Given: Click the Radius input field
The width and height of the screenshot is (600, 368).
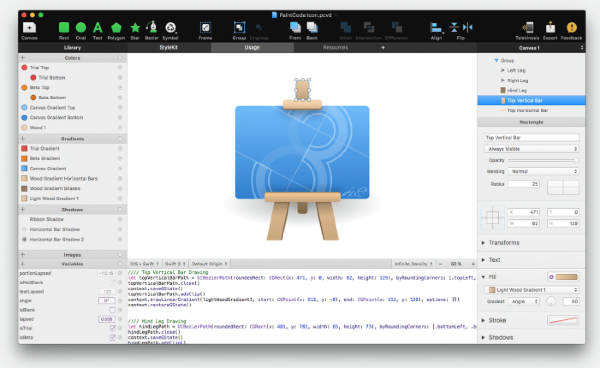Looking at the screenshot, I should tap(523, 184).
